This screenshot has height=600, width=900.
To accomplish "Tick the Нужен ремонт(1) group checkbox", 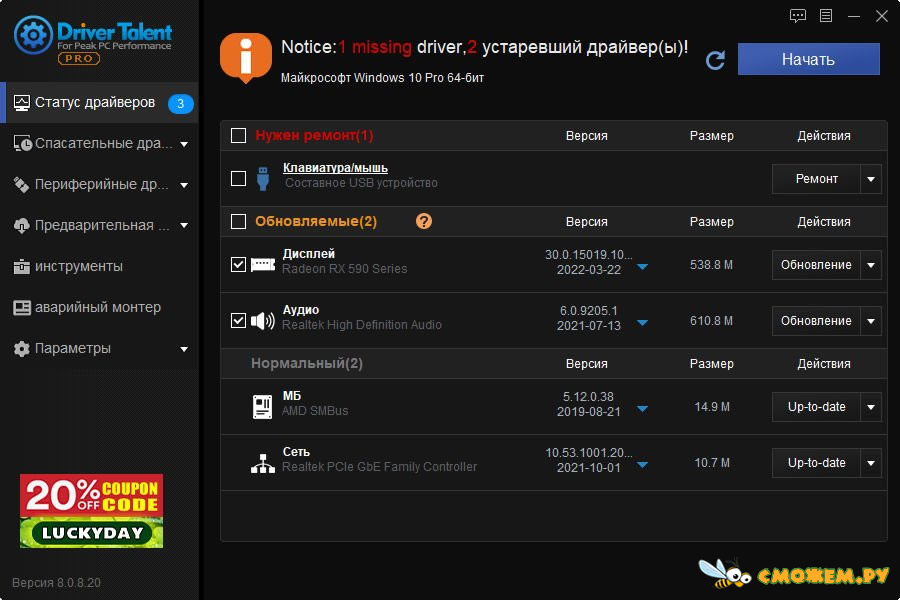I will click(238, 136).
